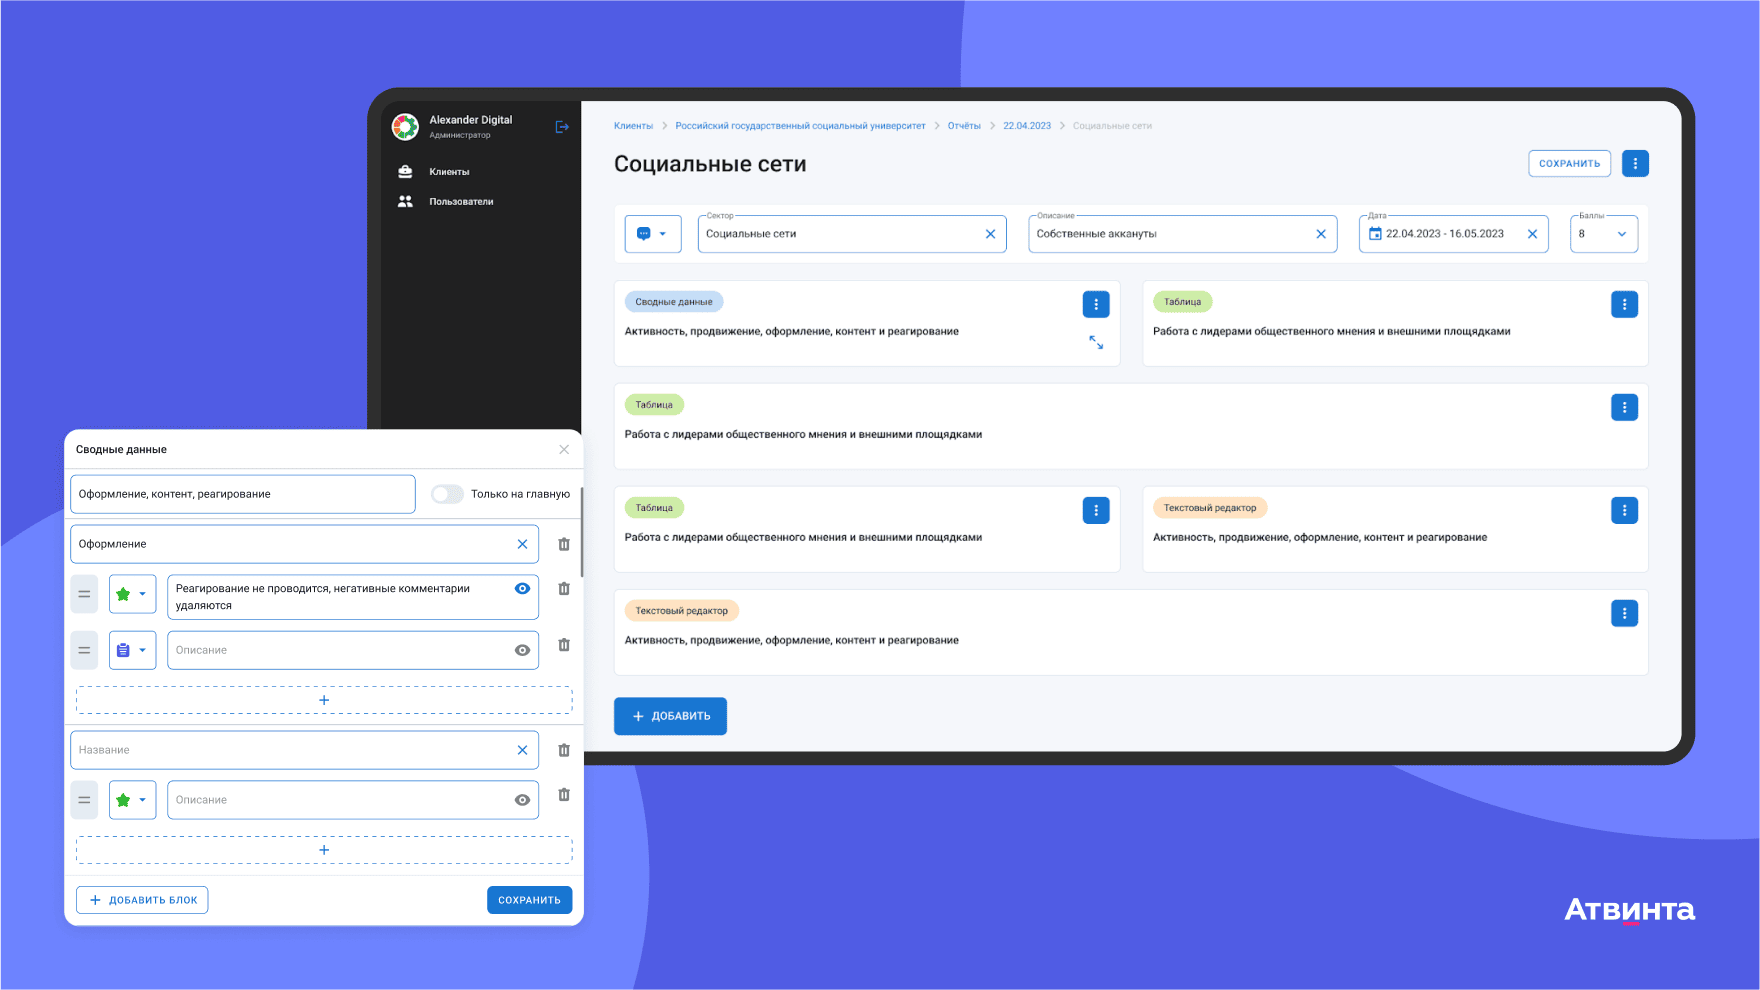Open the clipboard icon type dropdown
The image size is (1760, 990).
coord(132,650)
